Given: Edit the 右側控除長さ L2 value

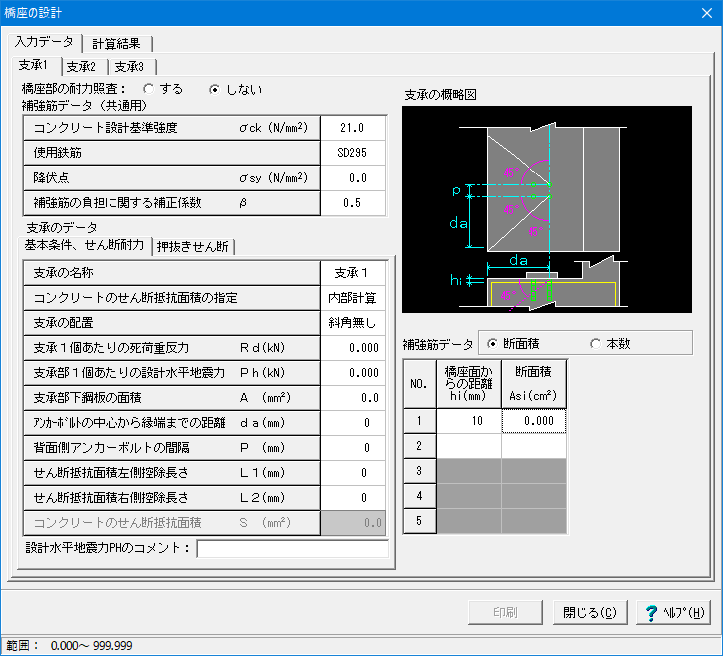Looking at the screenshot, I should [353, 497].
